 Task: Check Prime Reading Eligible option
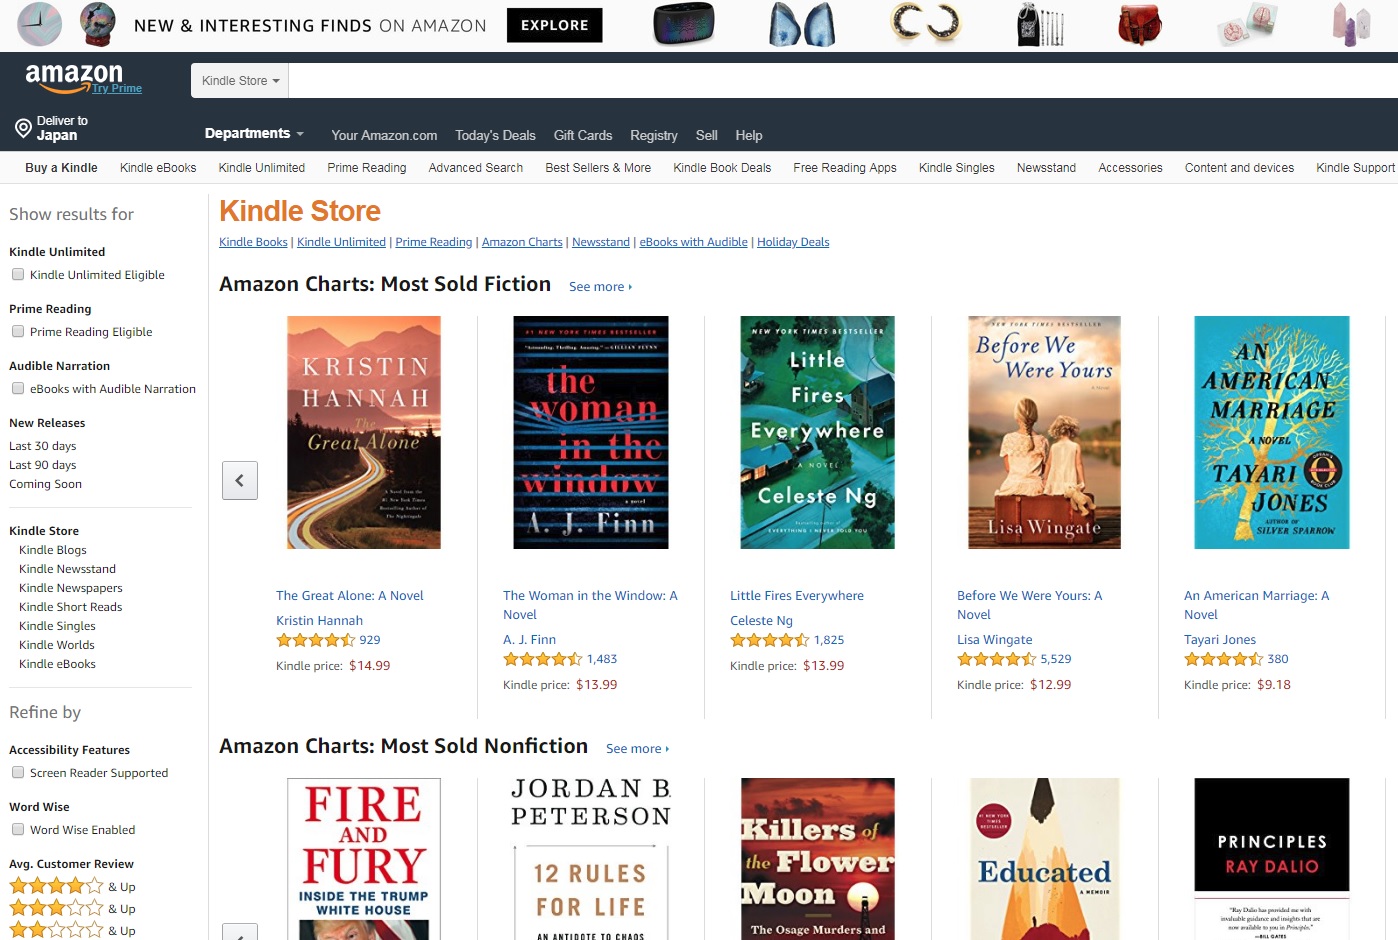[x=18, y=331]
